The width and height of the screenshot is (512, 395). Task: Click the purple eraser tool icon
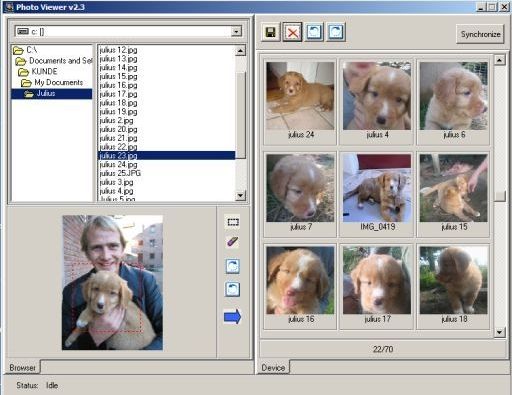click(232, 242)
